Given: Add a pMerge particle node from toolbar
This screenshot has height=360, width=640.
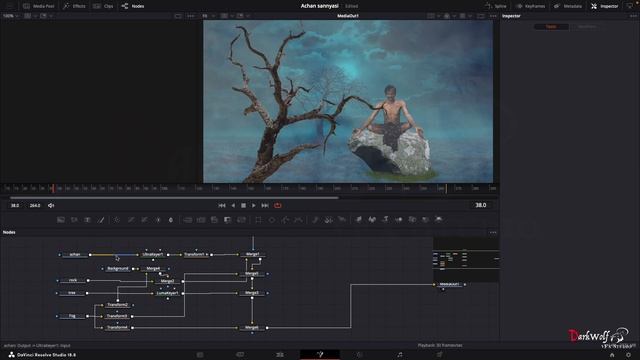Looking at the screenshot, I should (x=329, y=220).
